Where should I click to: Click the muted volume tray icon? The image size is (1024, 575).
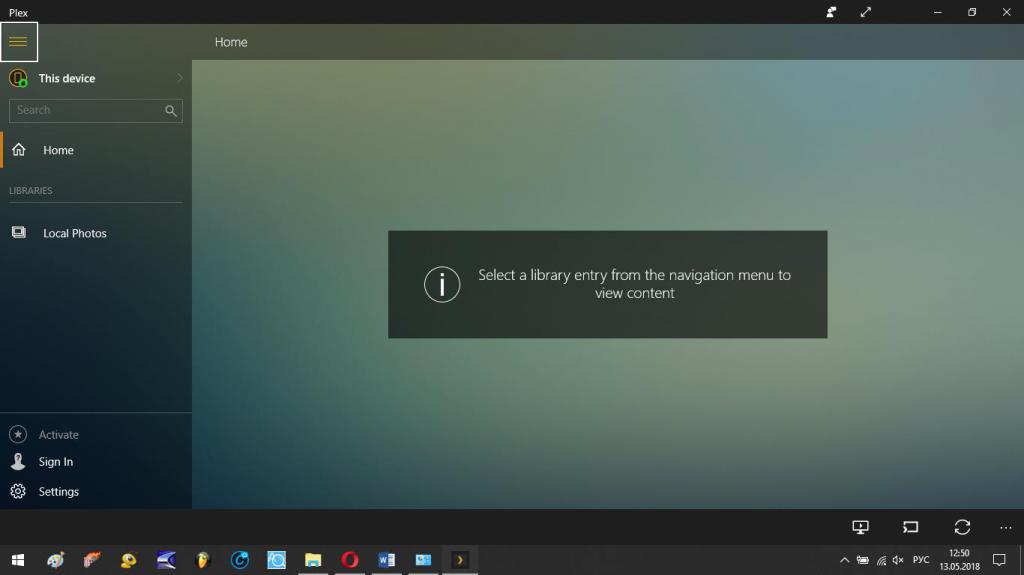pos(898,560)
